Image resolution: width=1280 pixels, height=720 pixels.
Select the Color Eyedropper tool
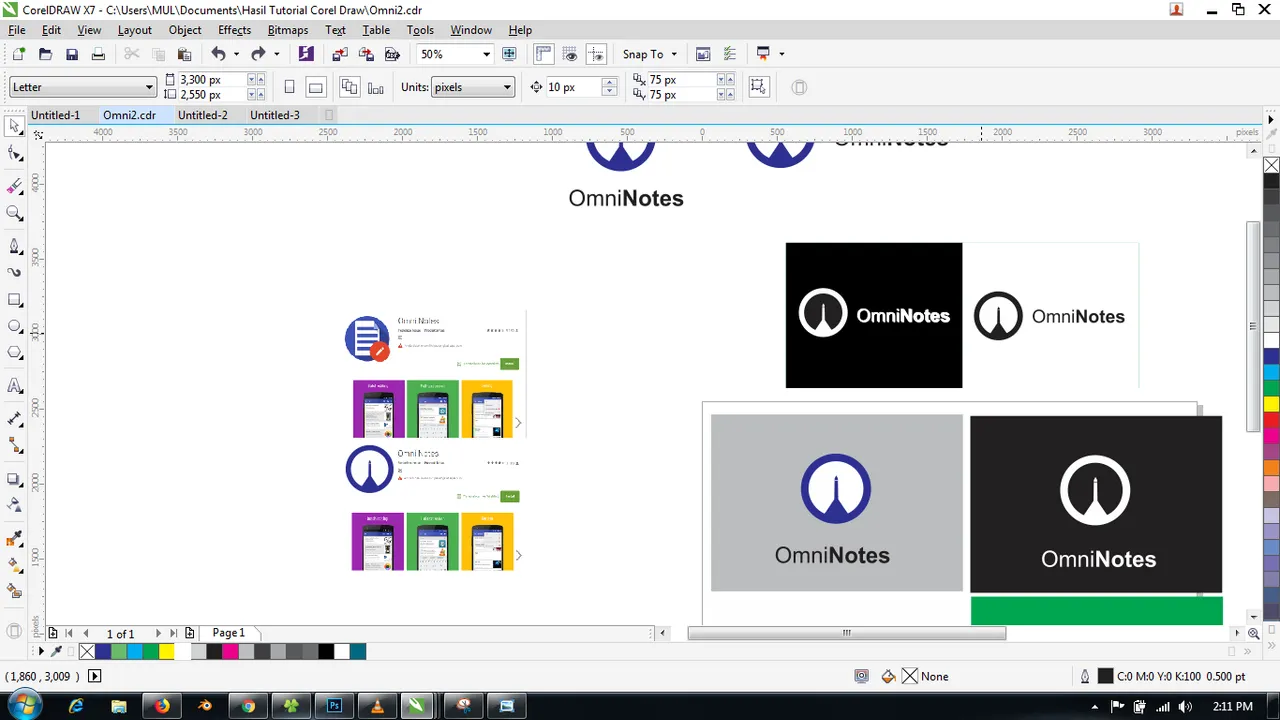[x=14, y=539]
